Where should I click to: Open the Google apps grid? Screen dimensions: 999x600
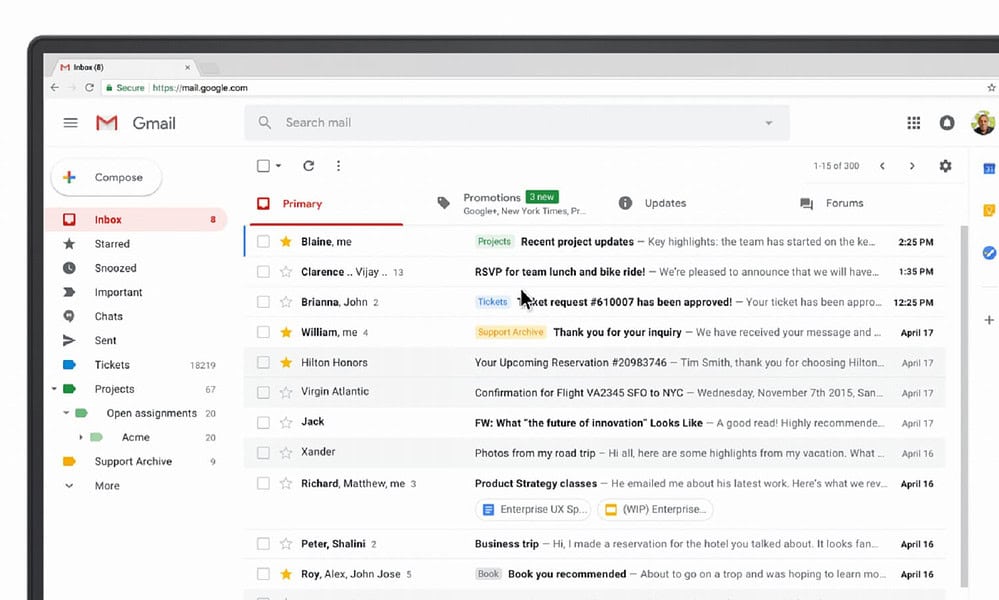(913, 122)
